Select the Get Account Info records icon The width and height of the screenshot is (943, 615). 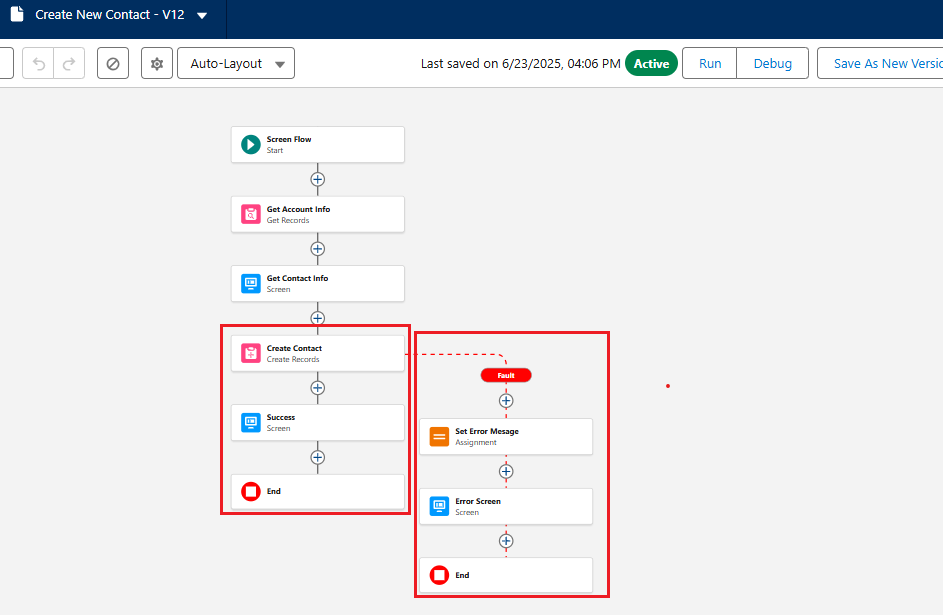coord(251,214)
